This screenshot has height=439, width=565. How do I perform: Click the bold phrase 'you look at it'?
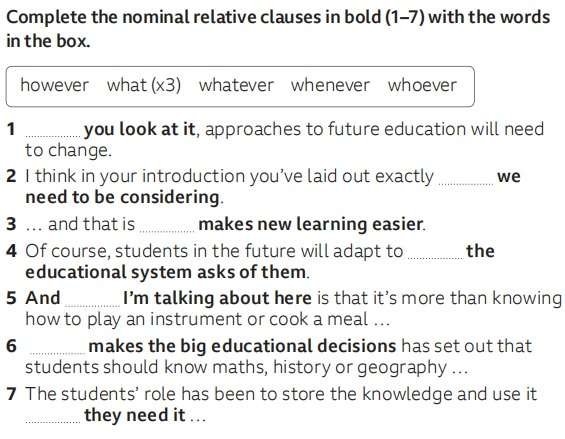point(140,129)
